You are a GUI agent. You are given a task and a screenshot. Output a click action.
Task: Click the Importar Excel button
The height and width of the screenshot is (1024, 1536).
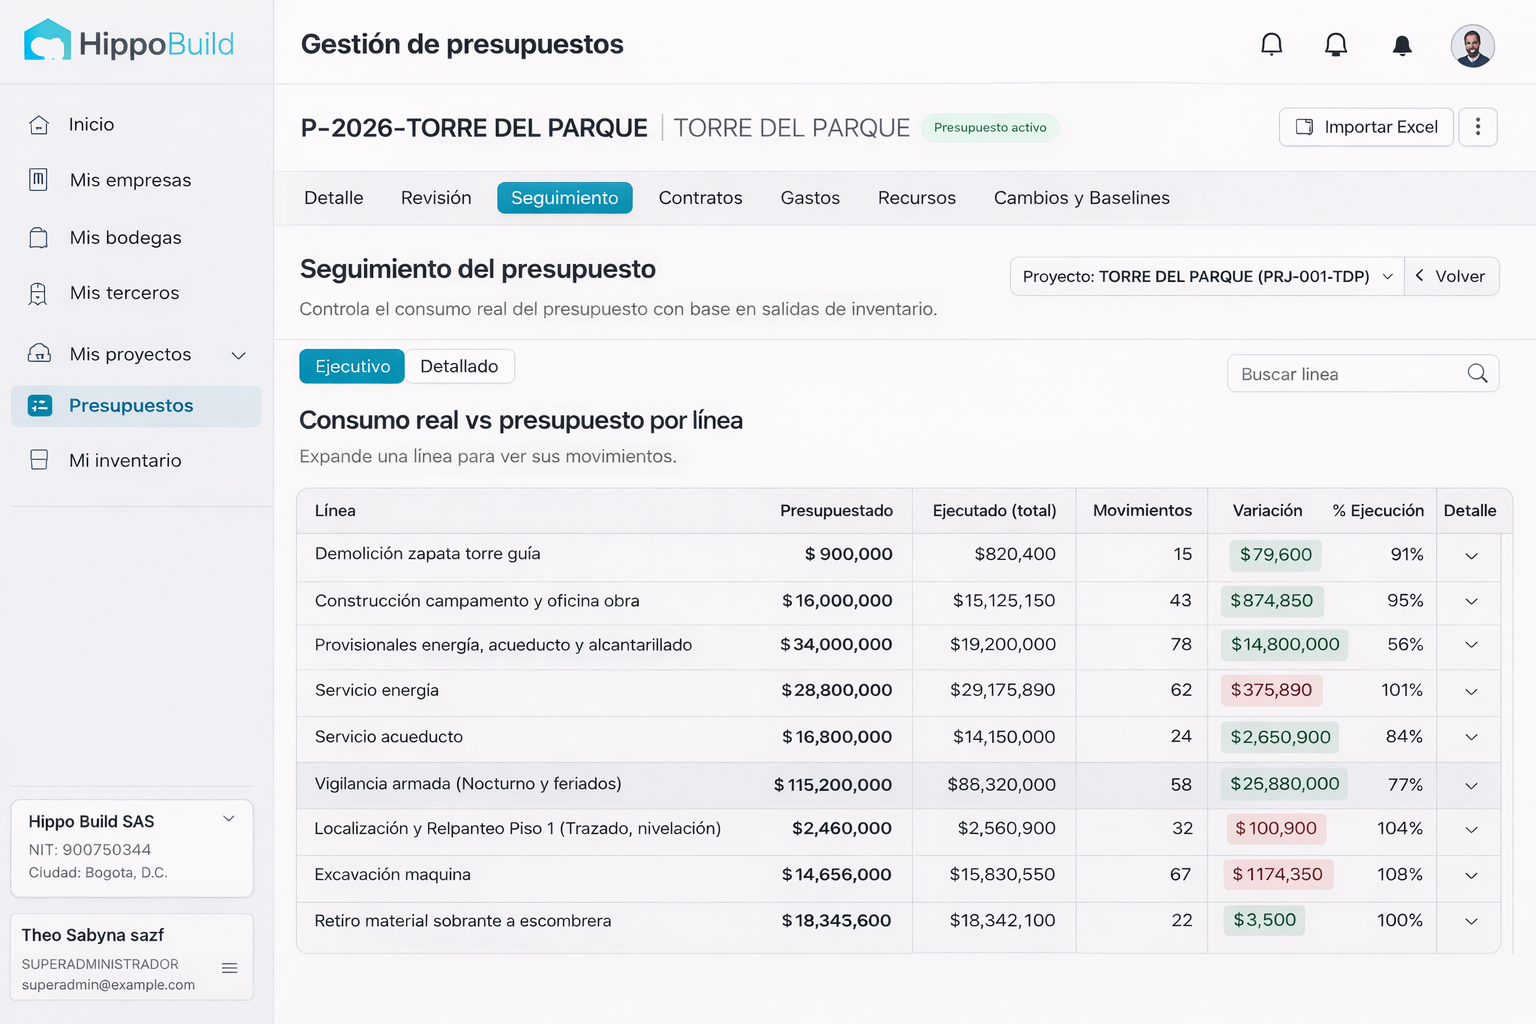(x=1366, y=128)
